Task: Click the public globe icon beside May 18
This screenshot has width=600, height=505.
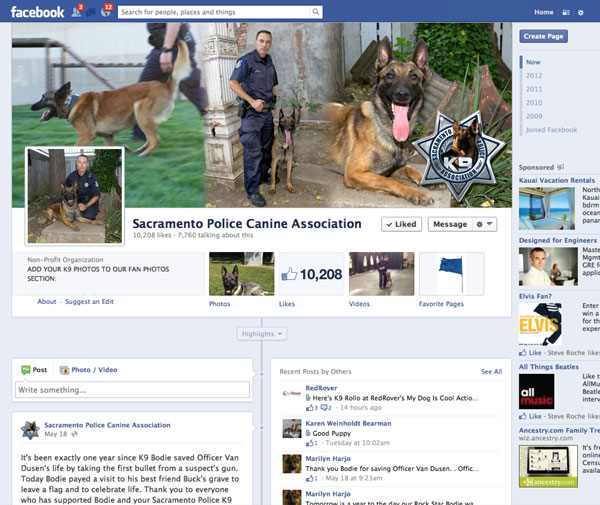Action: tap(75, 434)
